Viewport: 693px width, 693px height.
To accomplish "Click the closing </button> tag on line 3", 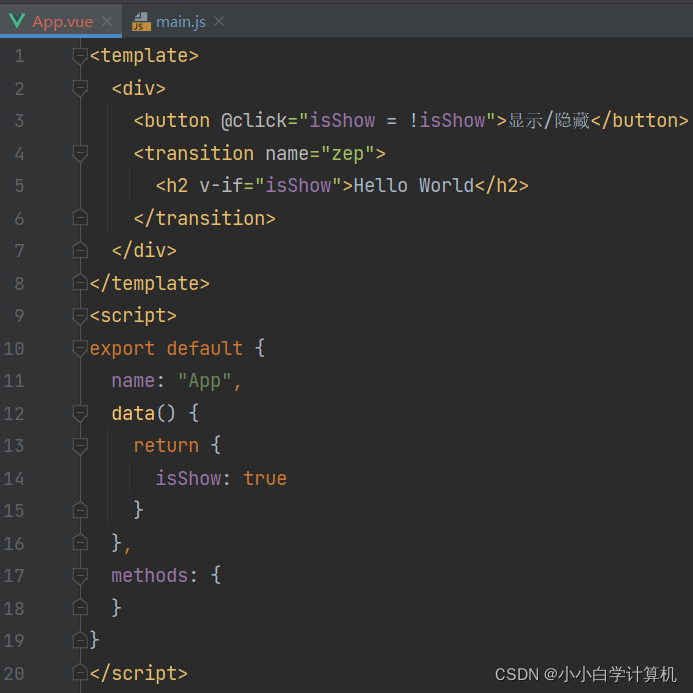I will 640,121.
